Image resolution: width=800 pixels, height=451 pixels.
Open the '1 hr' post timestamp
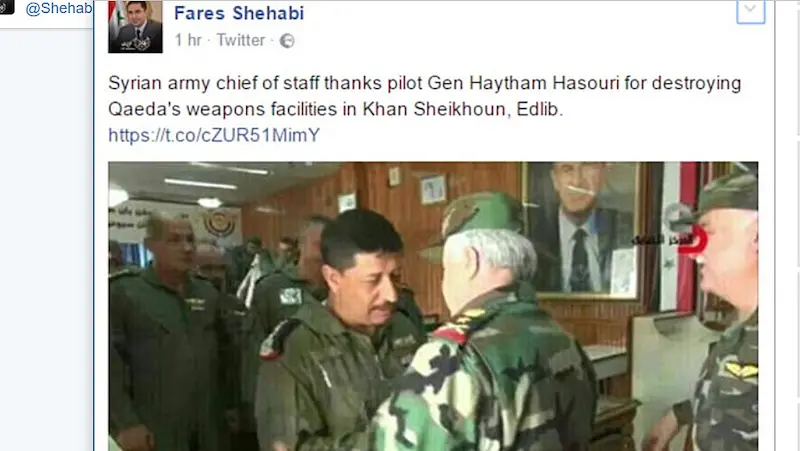click(x=188, y=40)
